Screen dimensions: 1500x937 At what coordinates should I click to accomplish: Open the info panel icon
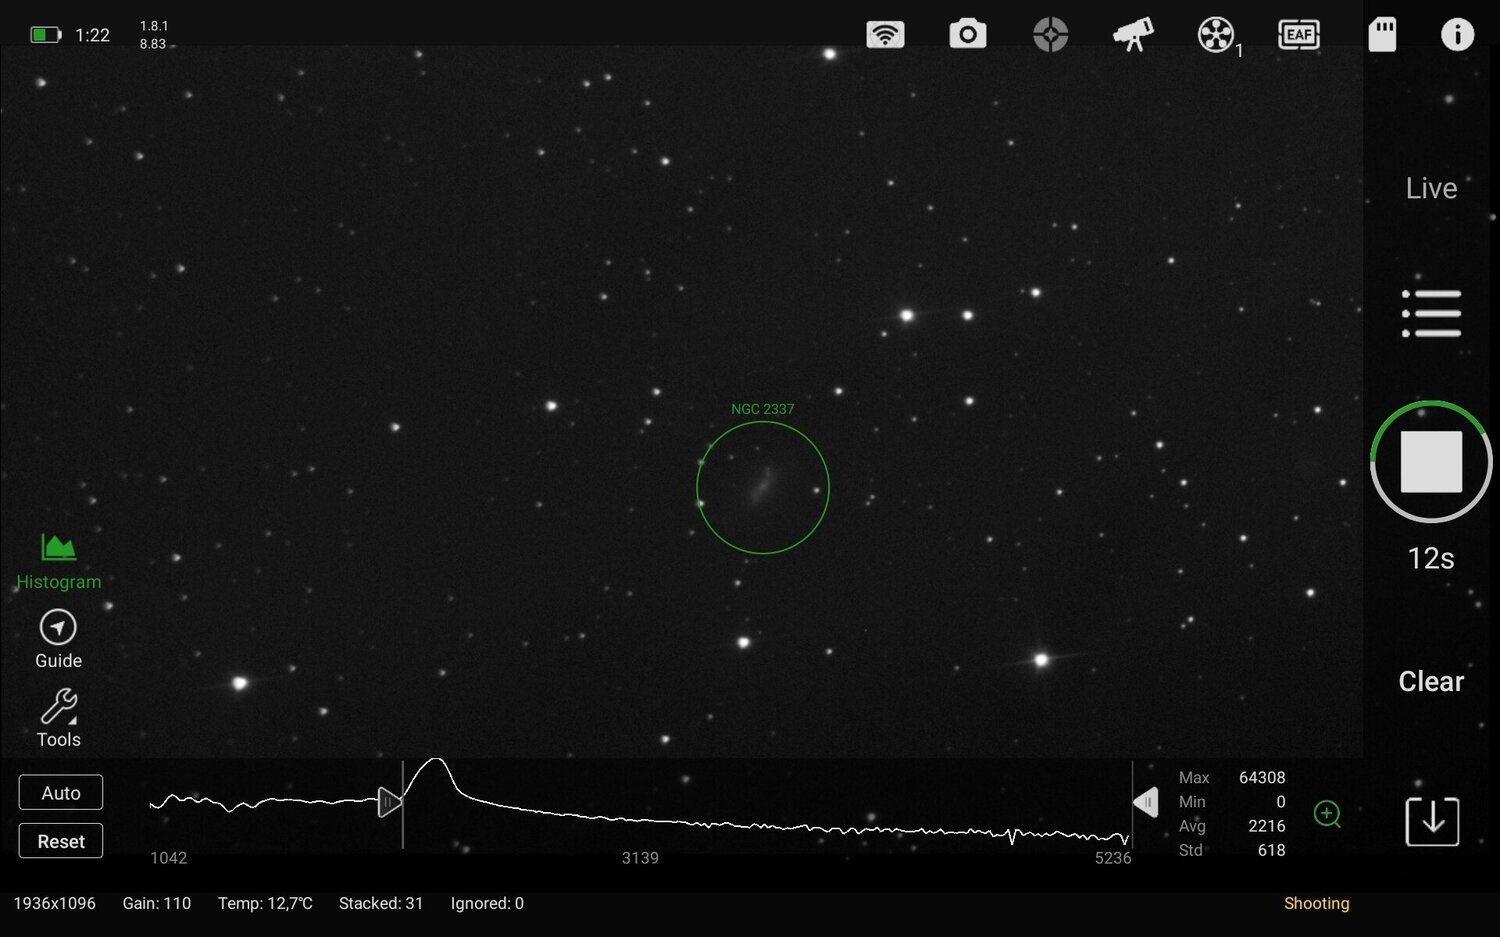click(1458, 33)
